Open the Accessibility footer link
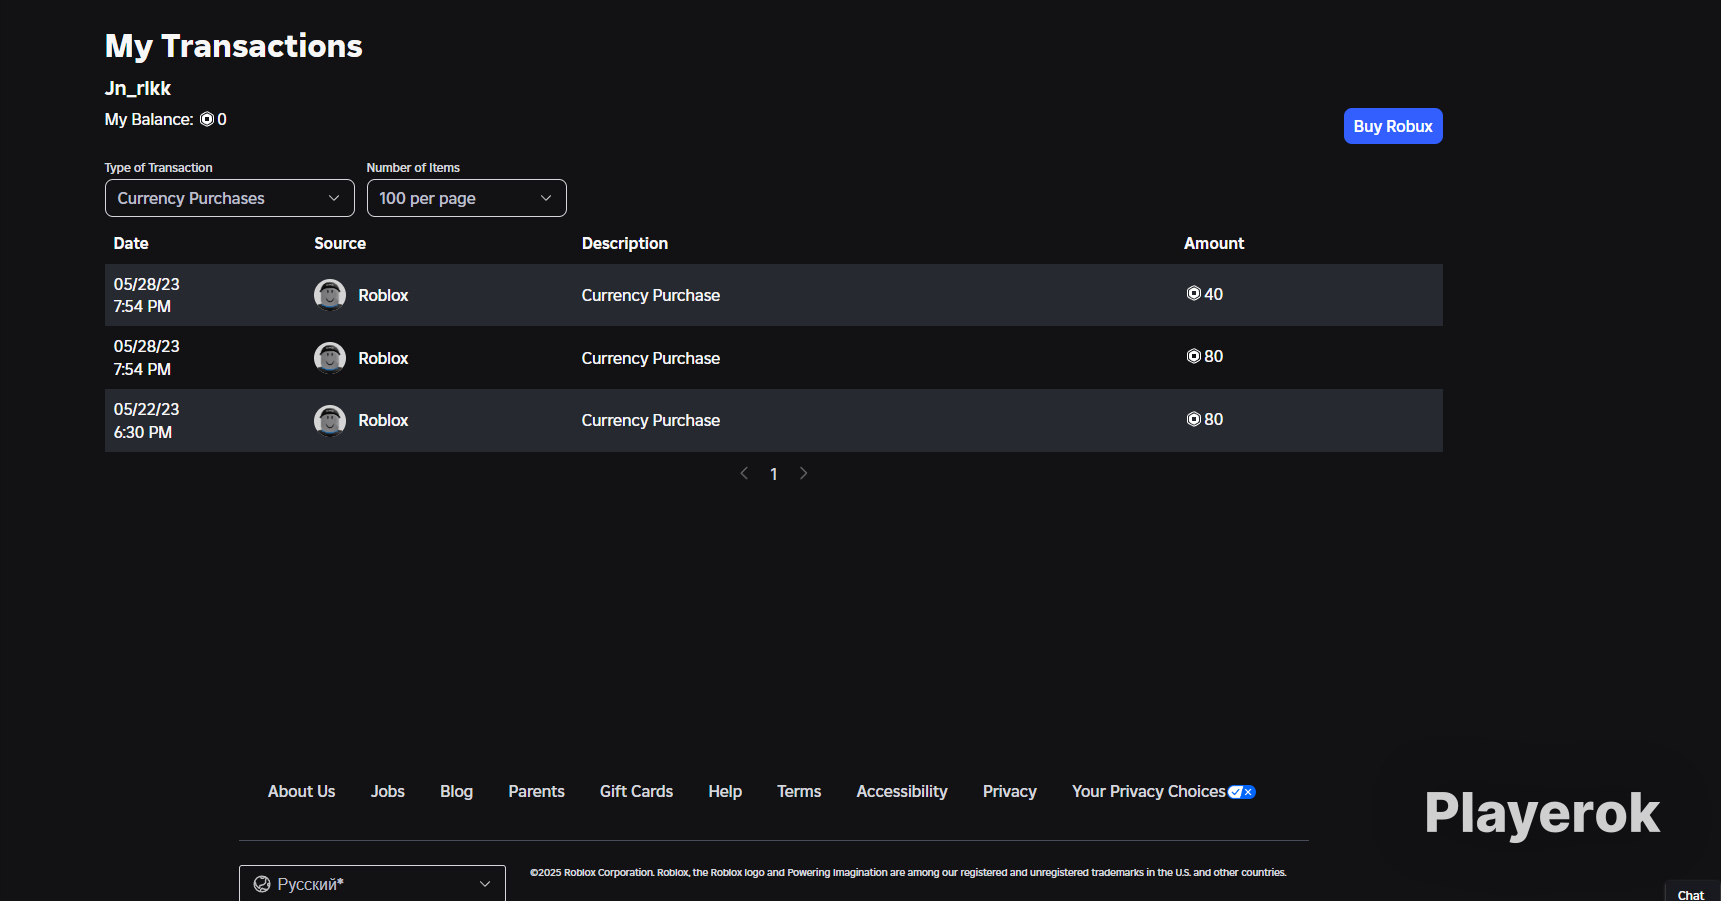Screen dimensions: 1721x901 point(902,791)
